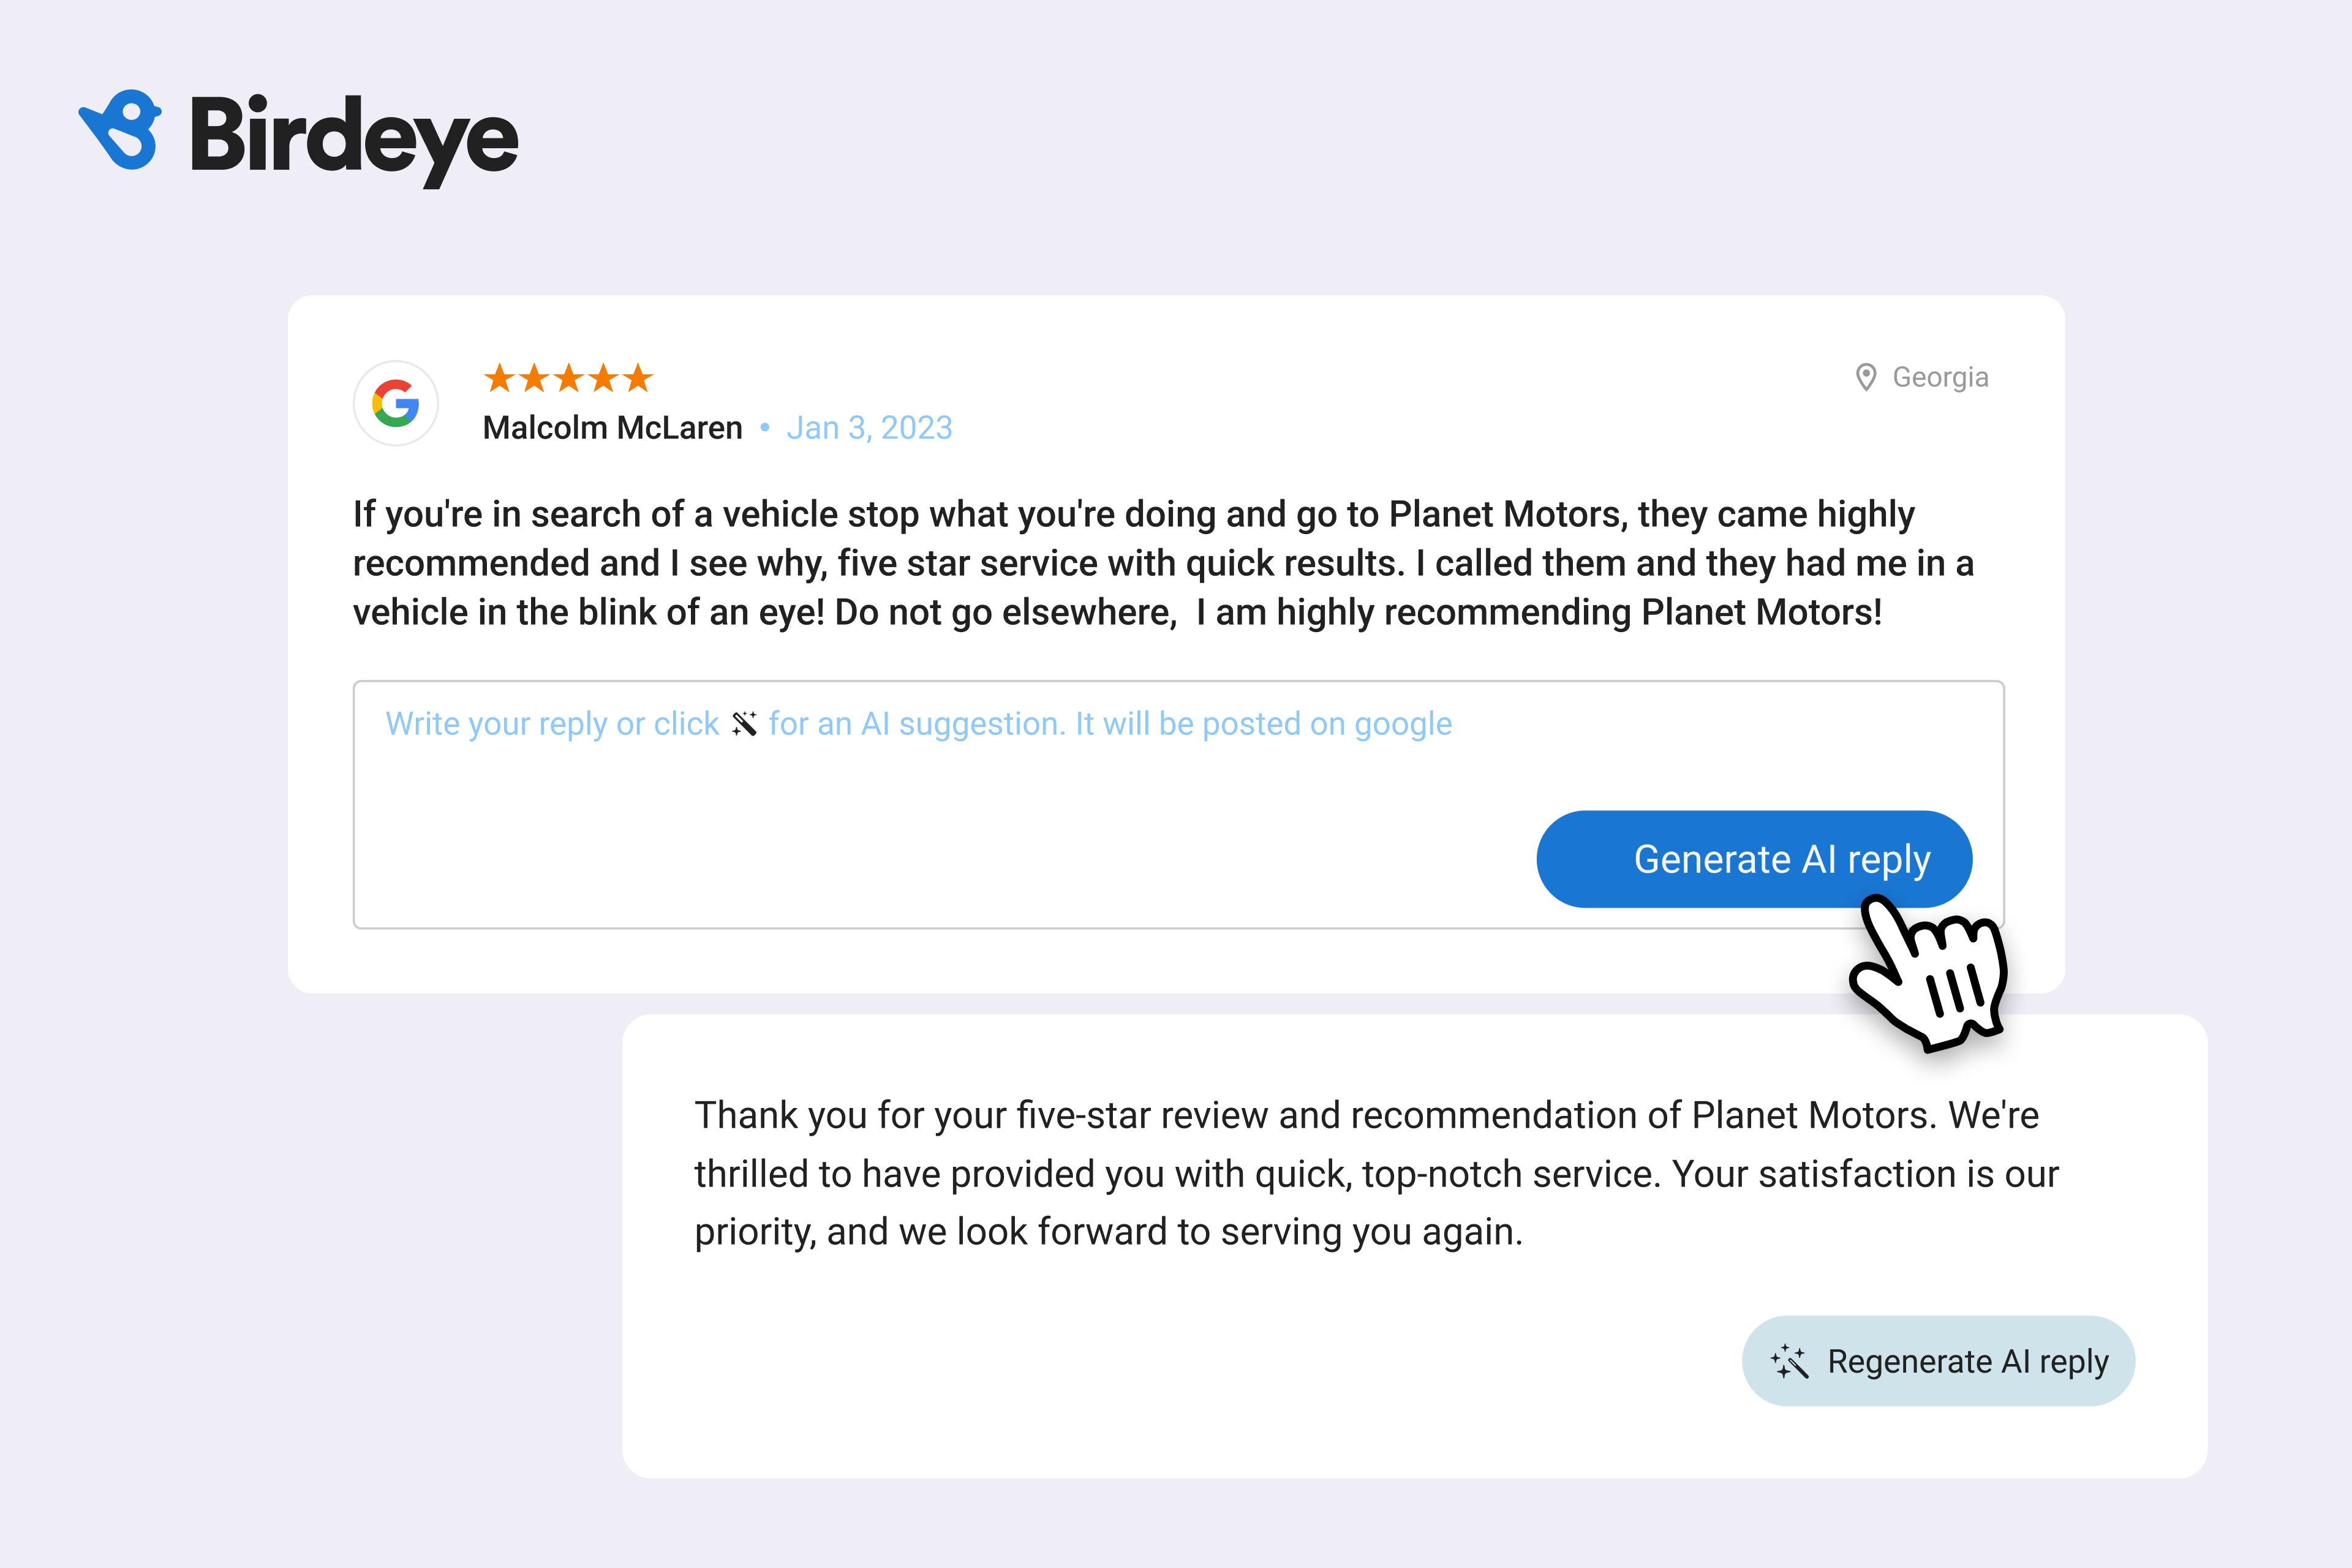Click the sparkle wand icon on Regenerate AI reply
The width and height of the screenshot is (2352, 1568).
(1792, 1361)
